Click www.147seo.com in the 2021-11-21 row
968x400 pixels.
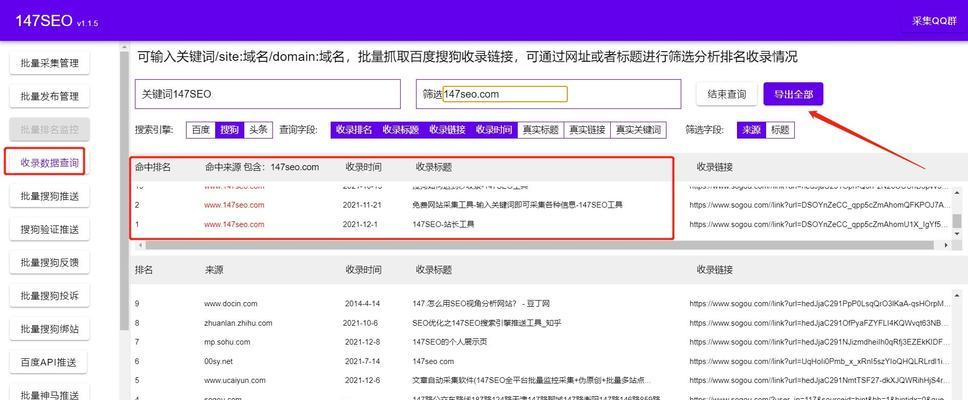point(234,205)
